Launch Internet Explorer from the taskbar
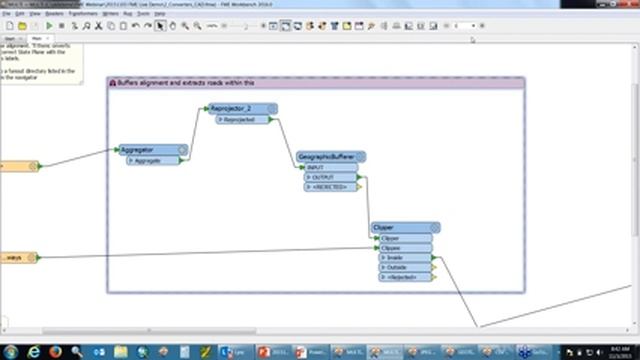Image resolution: width=640 pixels, height=360 pixels. [x=33, y=352]
